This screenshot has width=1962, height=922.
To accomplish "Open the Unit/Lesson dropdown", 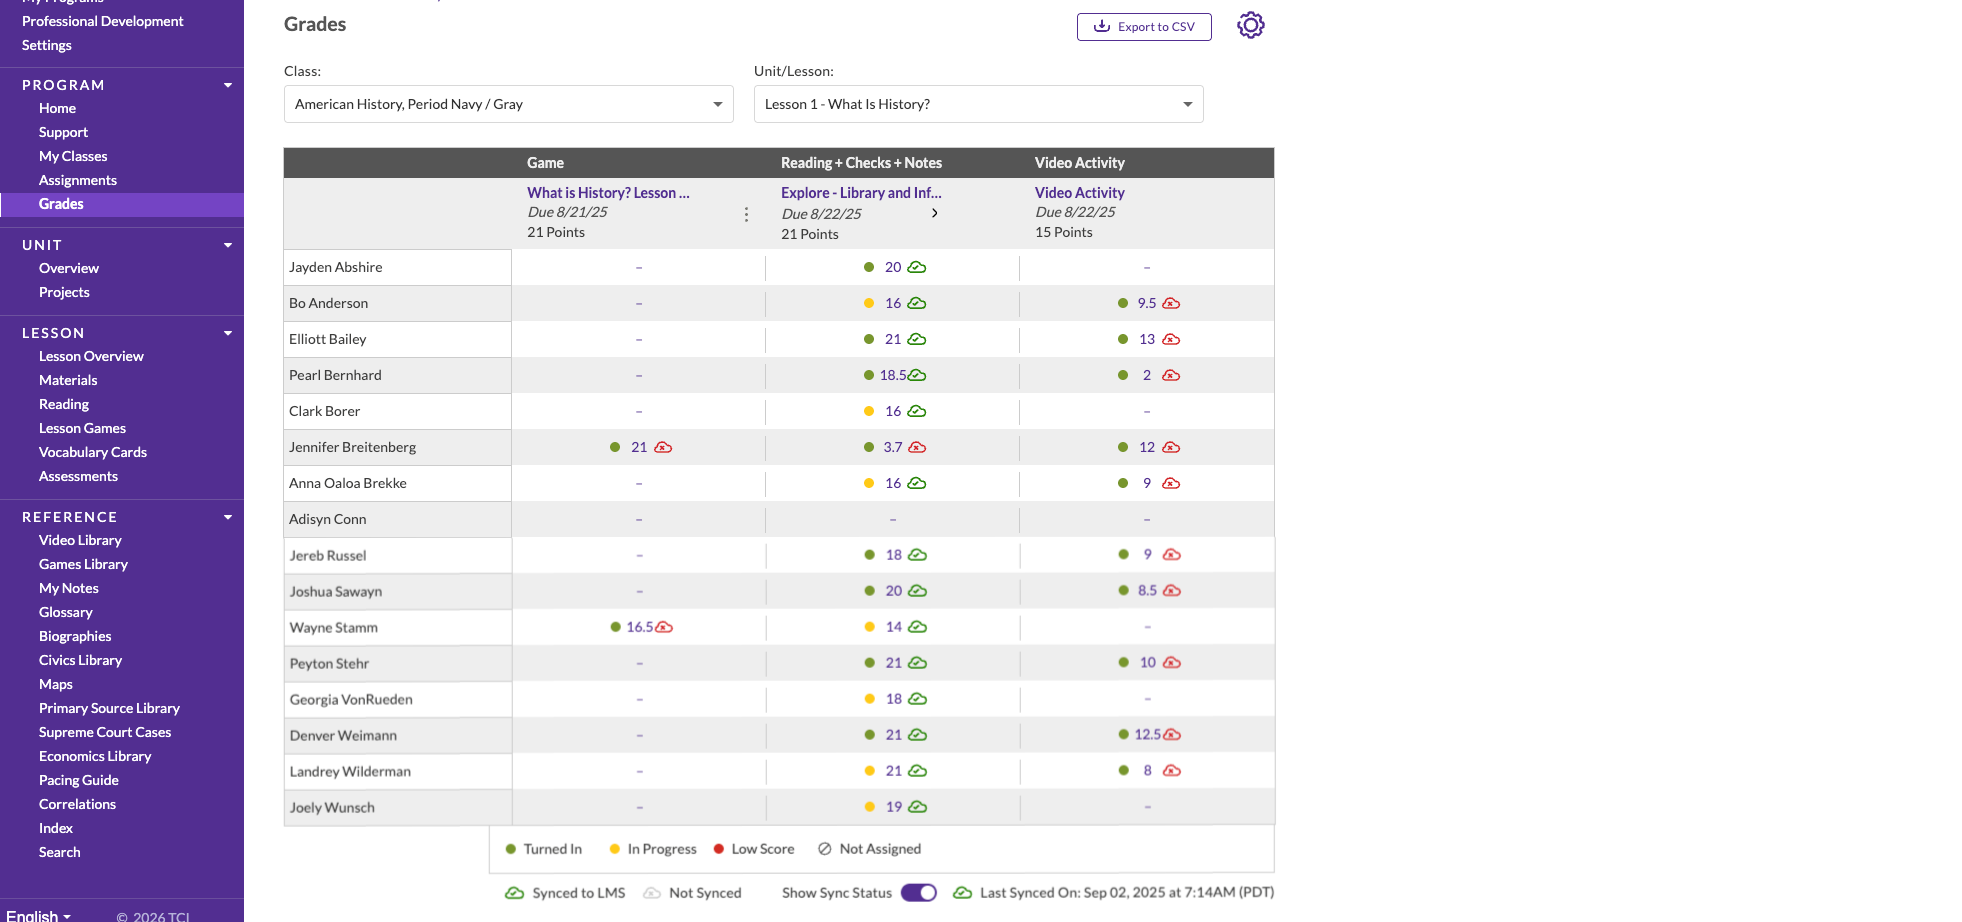I will (x=978, y=104).
